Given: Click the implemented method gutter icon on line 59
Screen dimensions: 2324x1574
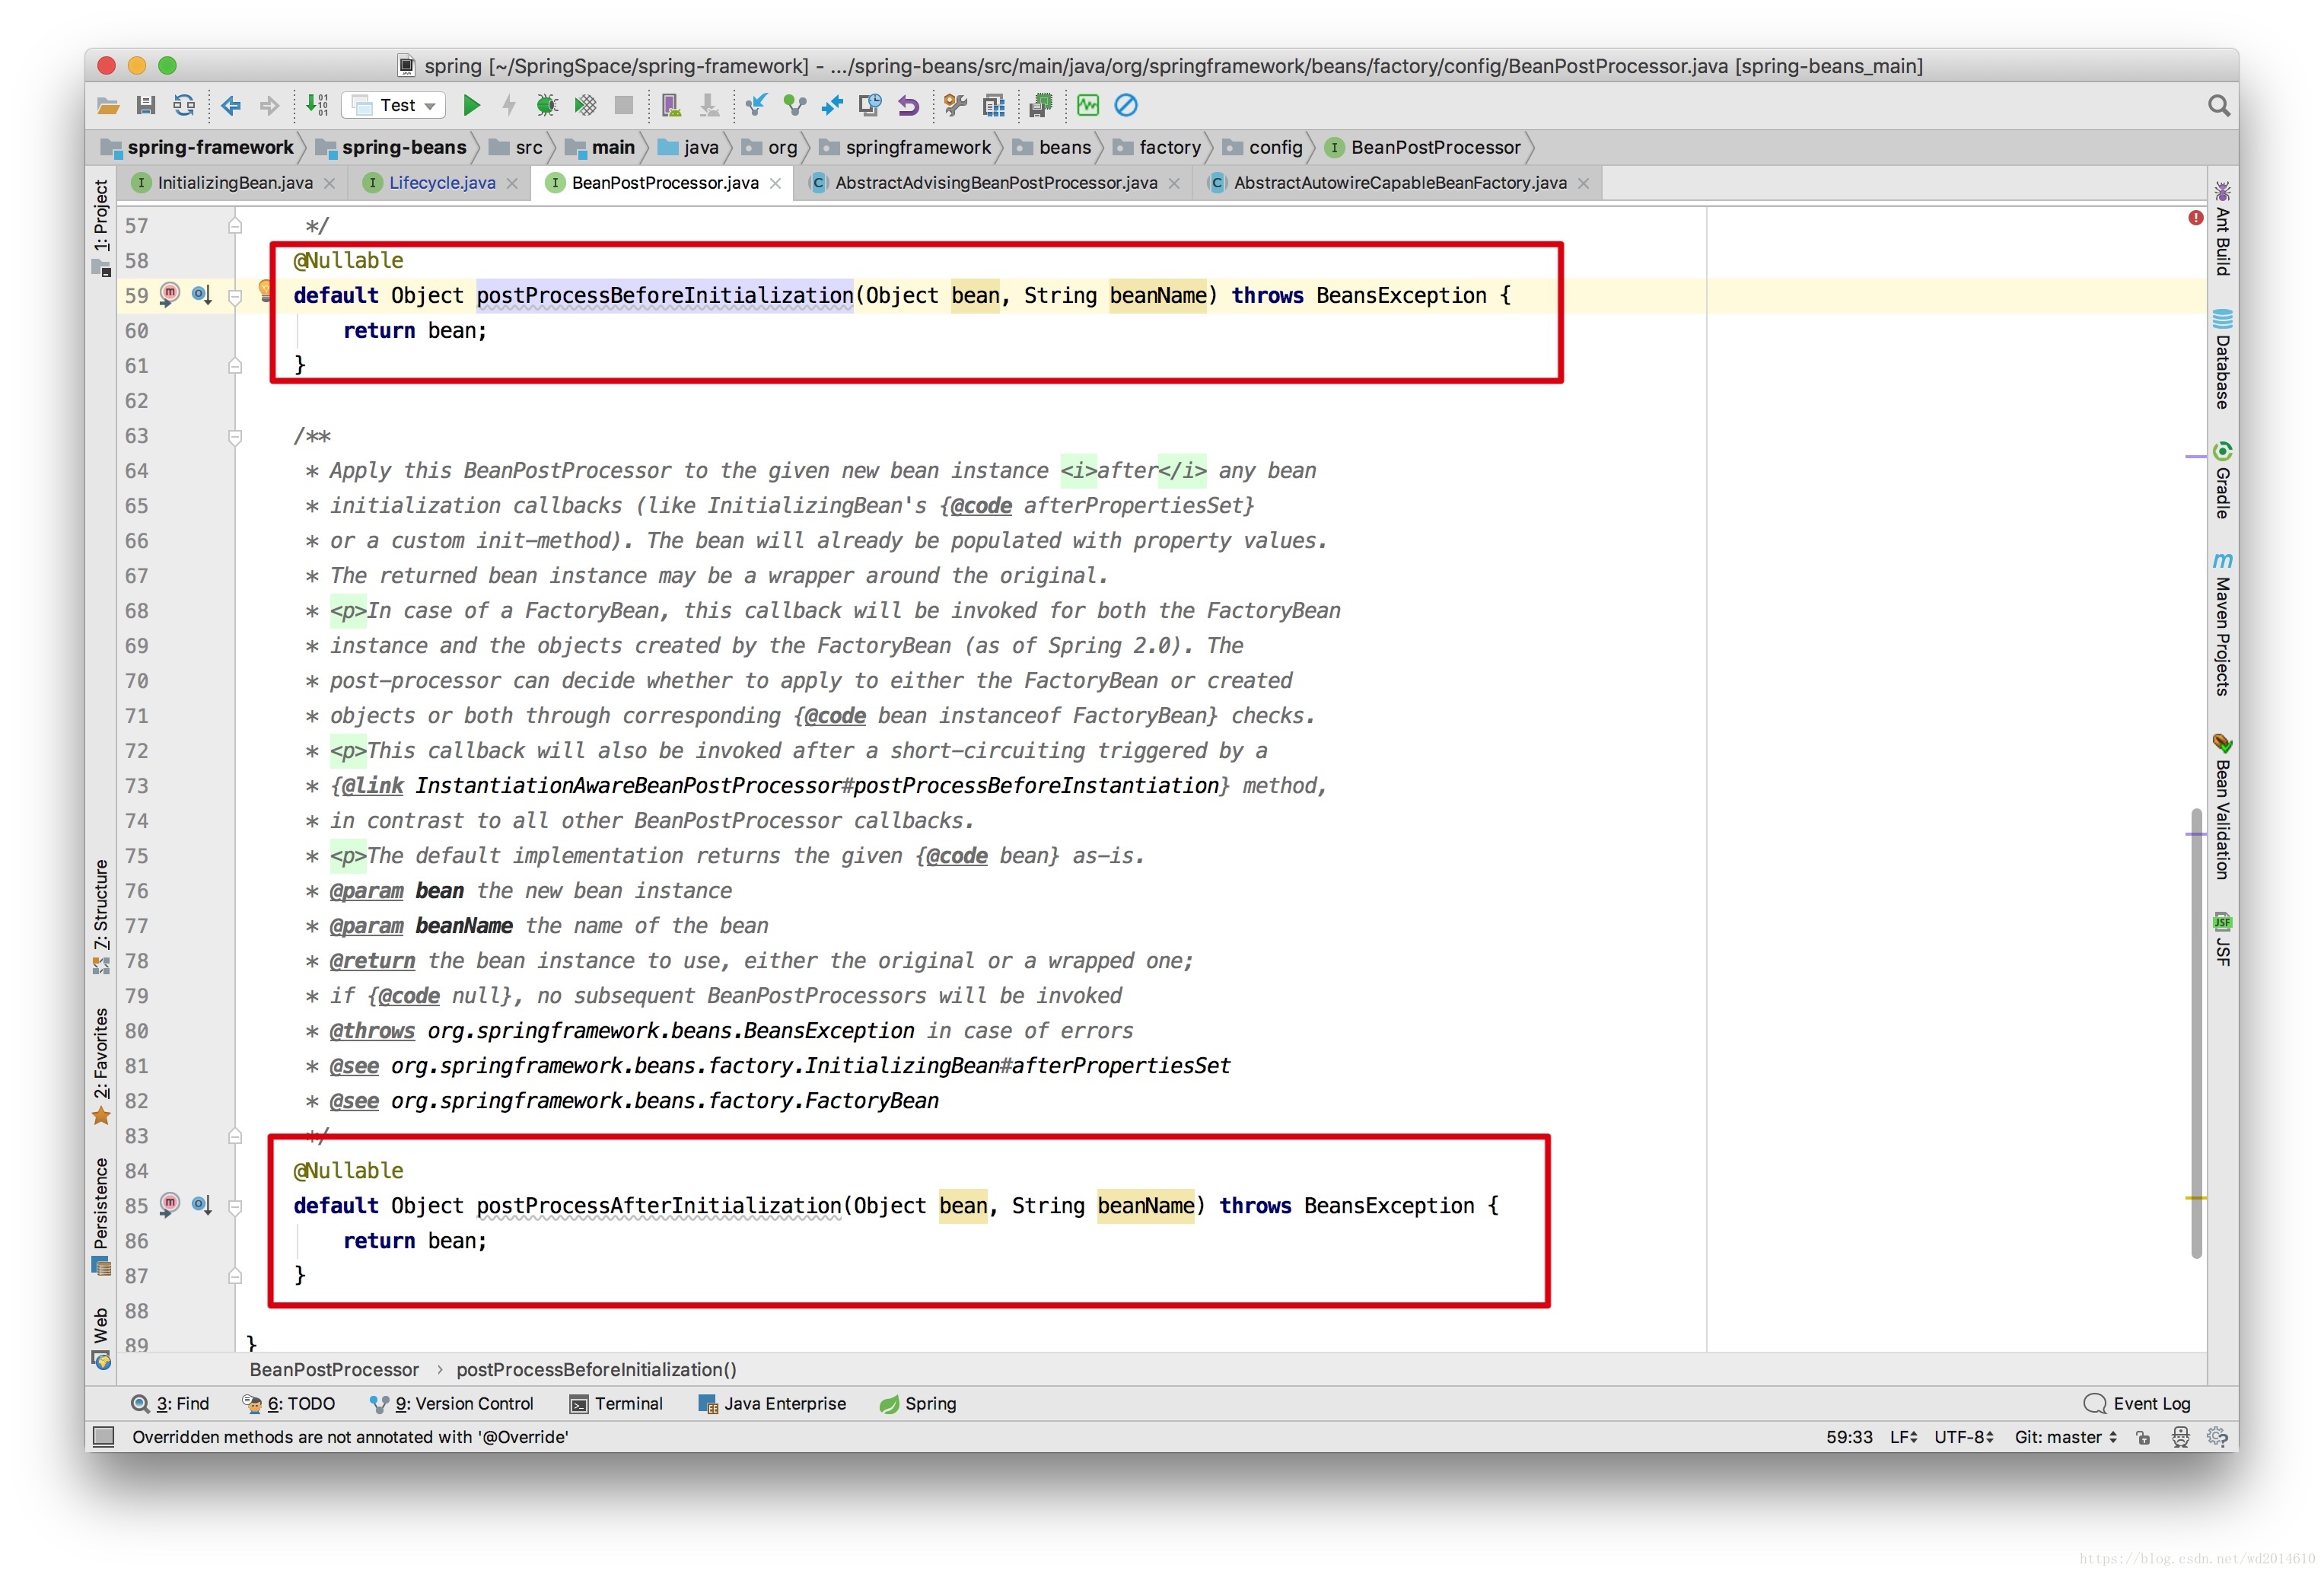Looking at the screenshot, I should pyautogui.click(x=170, y=294).
